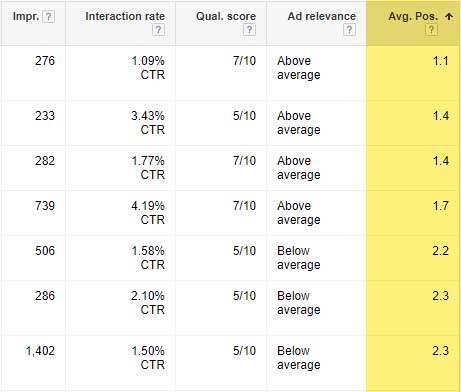Select the 2.2 average position cell
Screen dimensions: 461x392
pos(441,251)
